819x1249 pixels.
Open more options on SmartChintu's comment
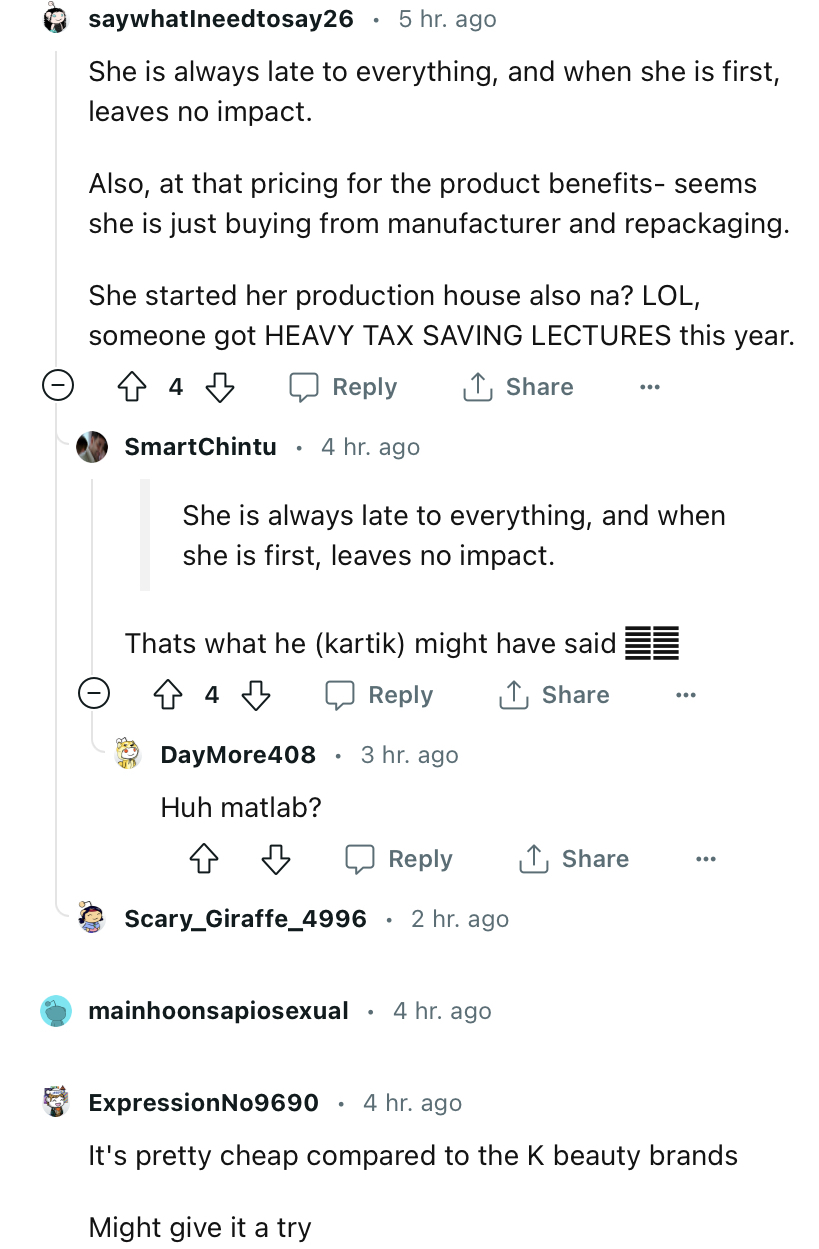(x=685, y=695)
